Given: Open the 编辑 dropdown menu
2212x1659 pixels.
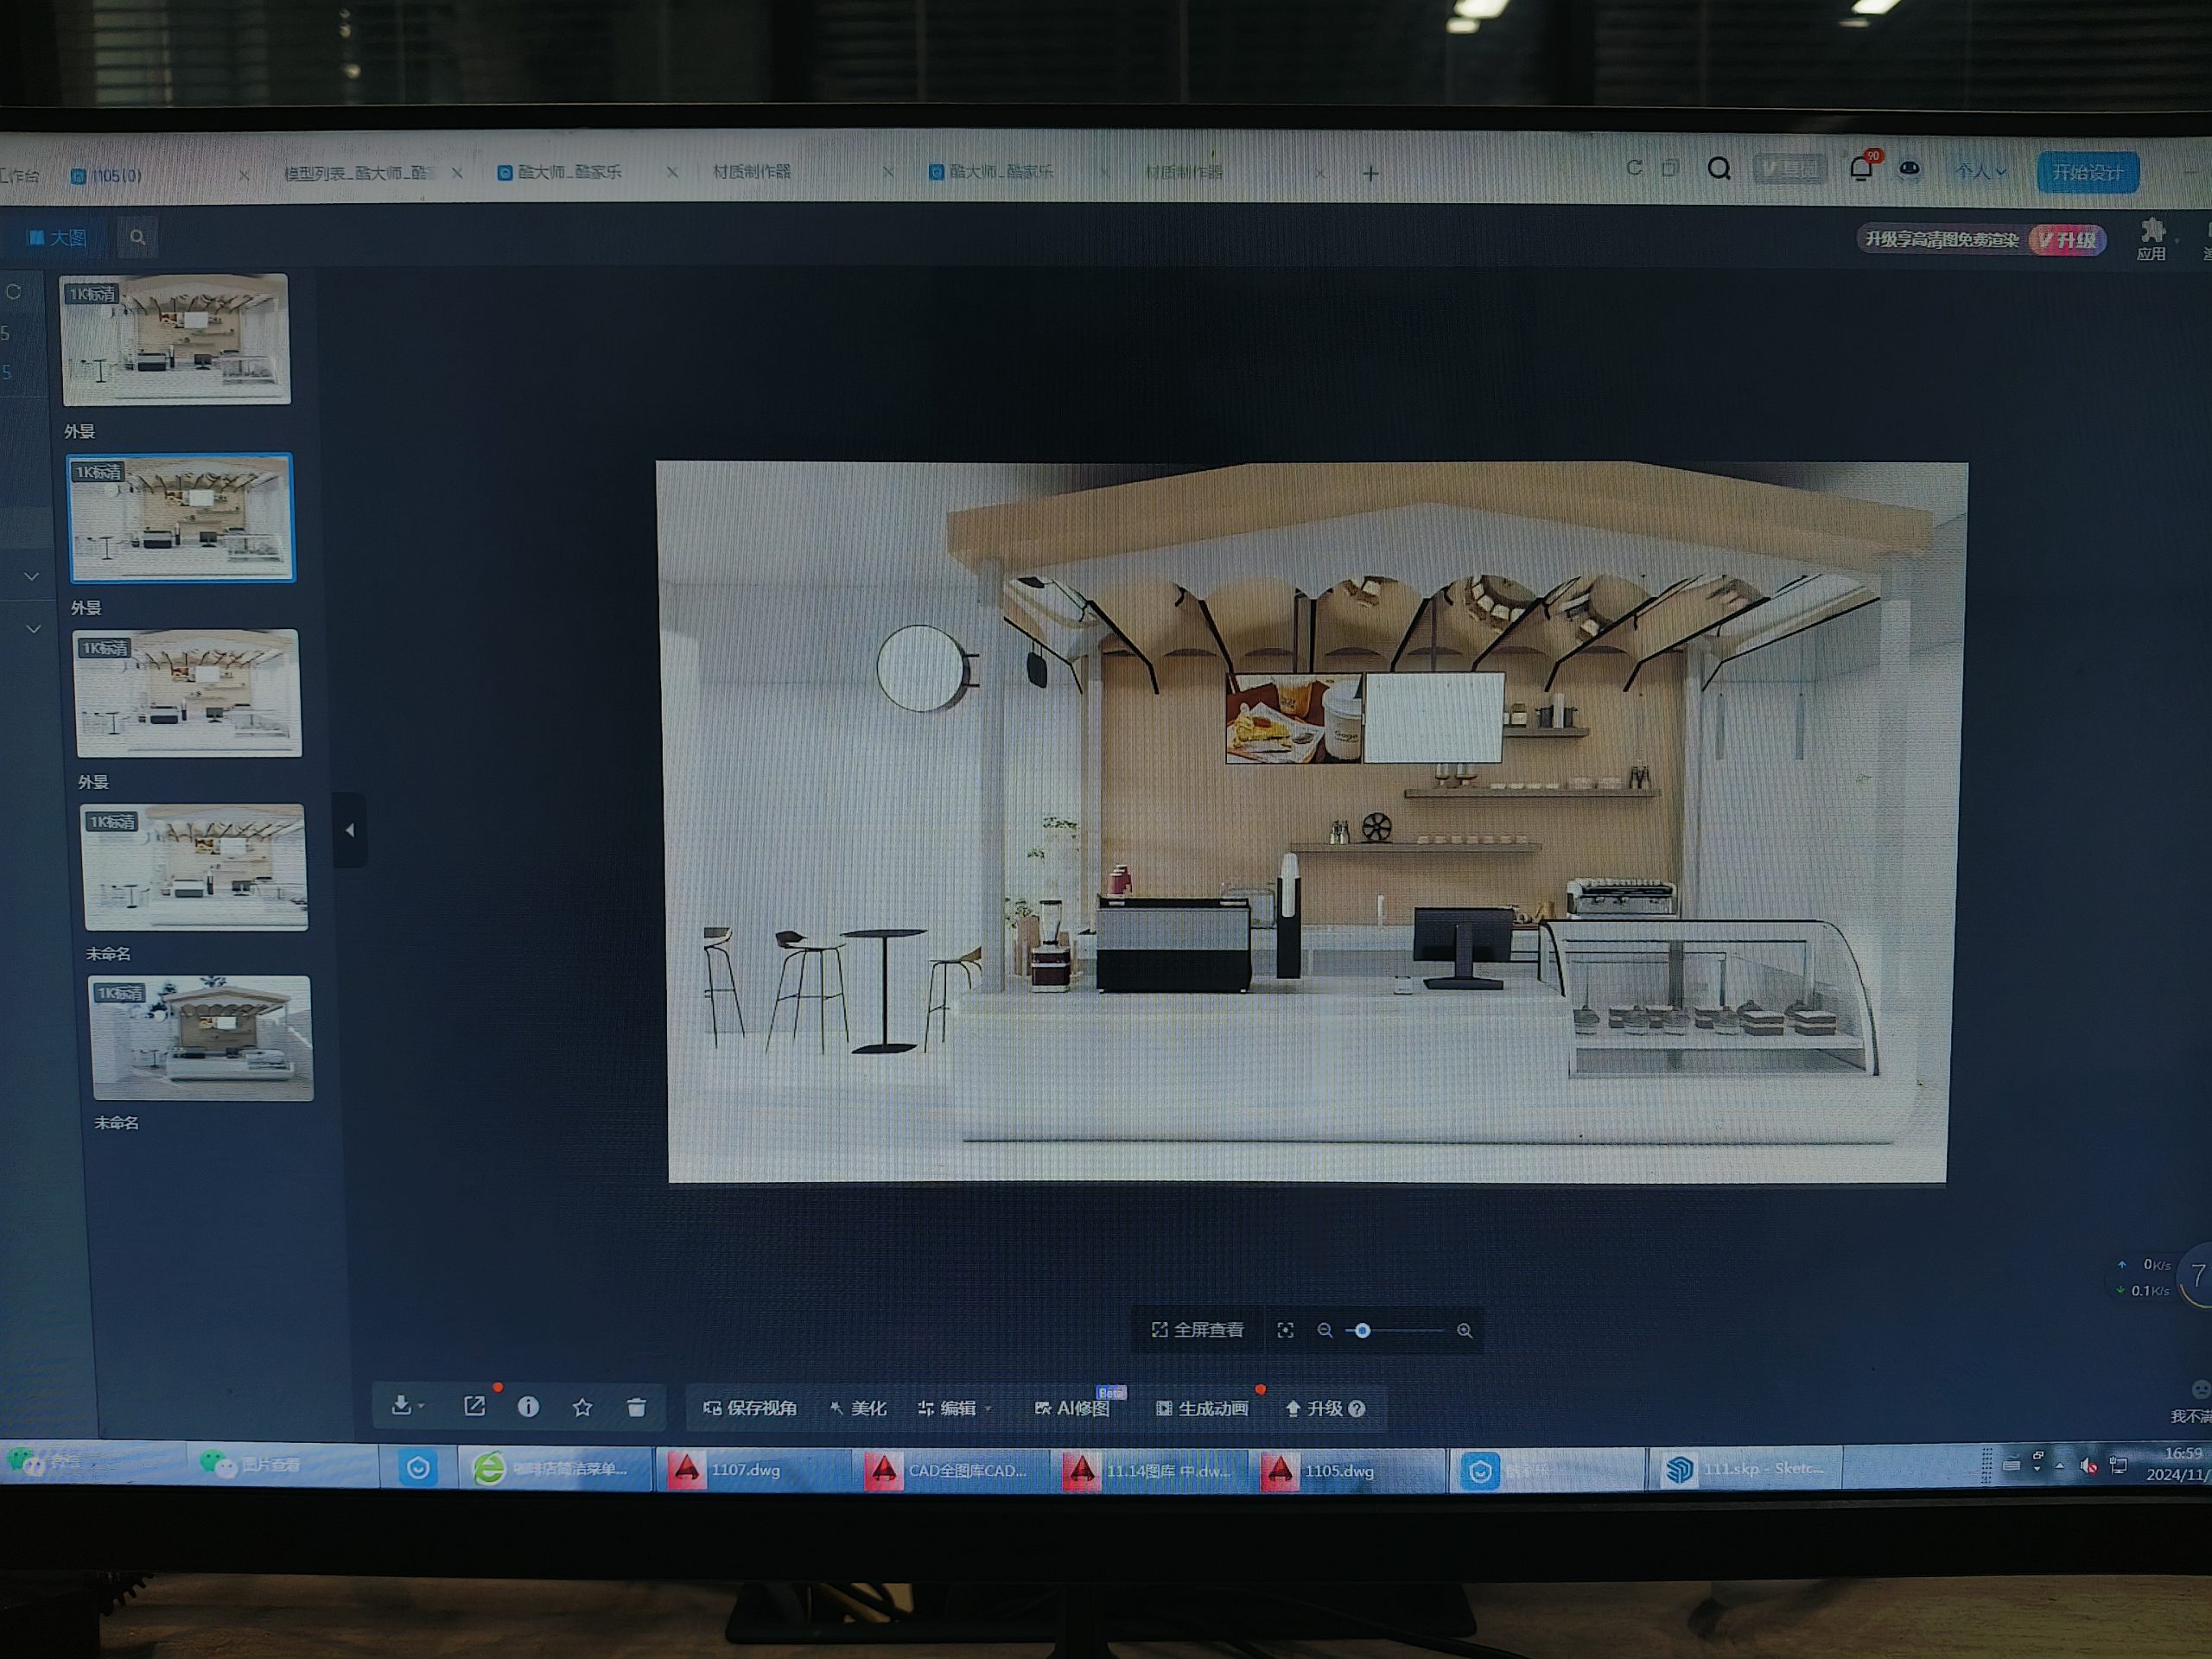Looking at the screenshot, I should coord(955,1408).
